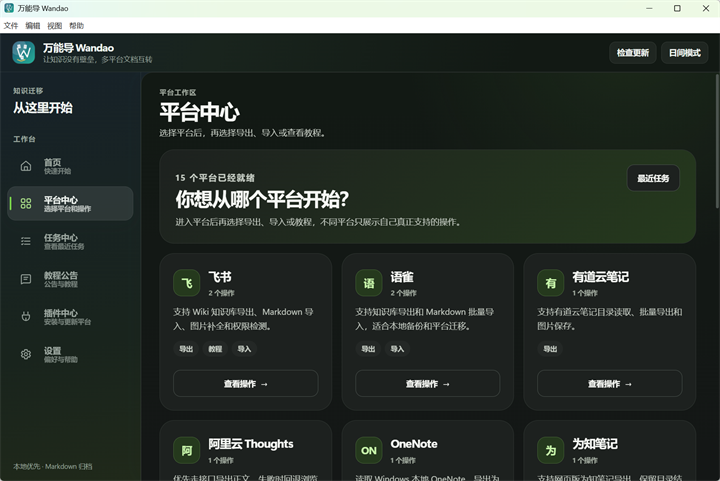Click the Wandao app logo in header
720x481 pixels.
click(x=23, y=52)
